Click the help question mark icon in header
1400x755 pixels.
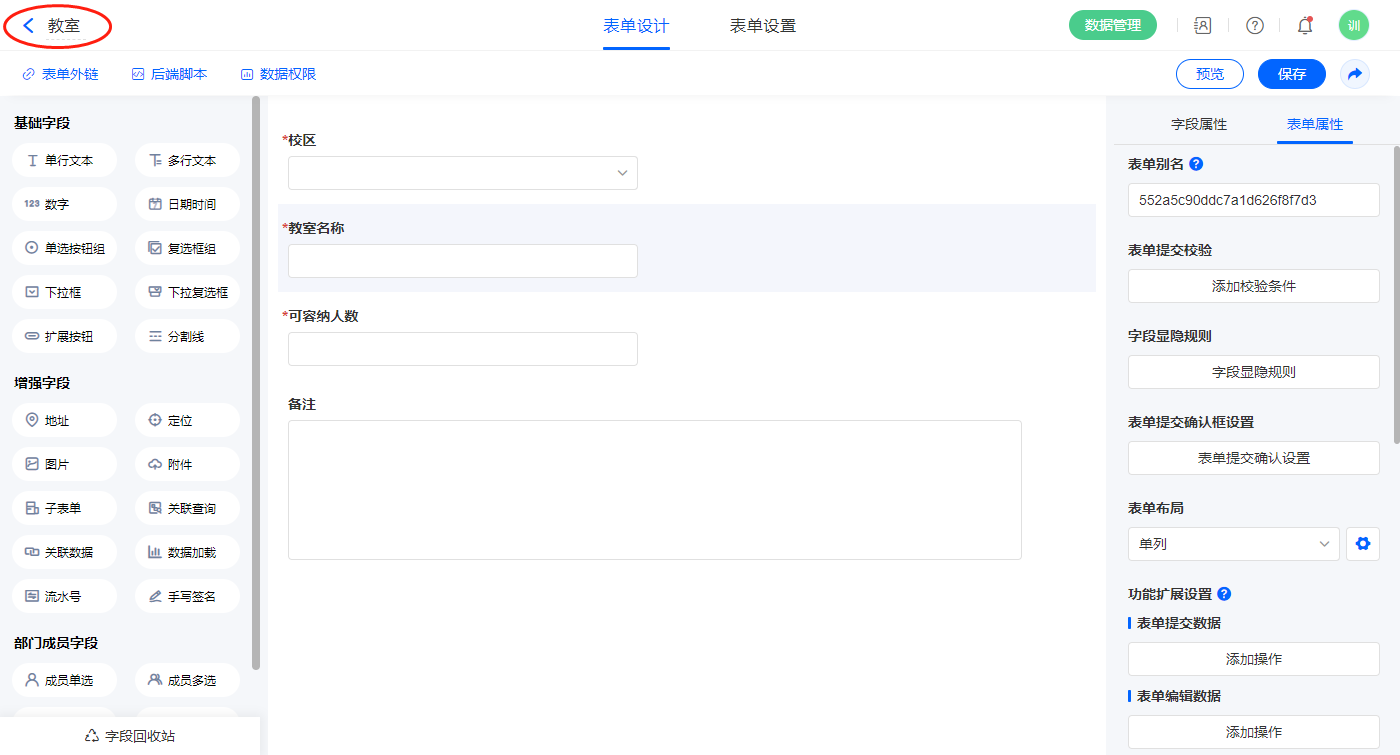point(1254,26)
